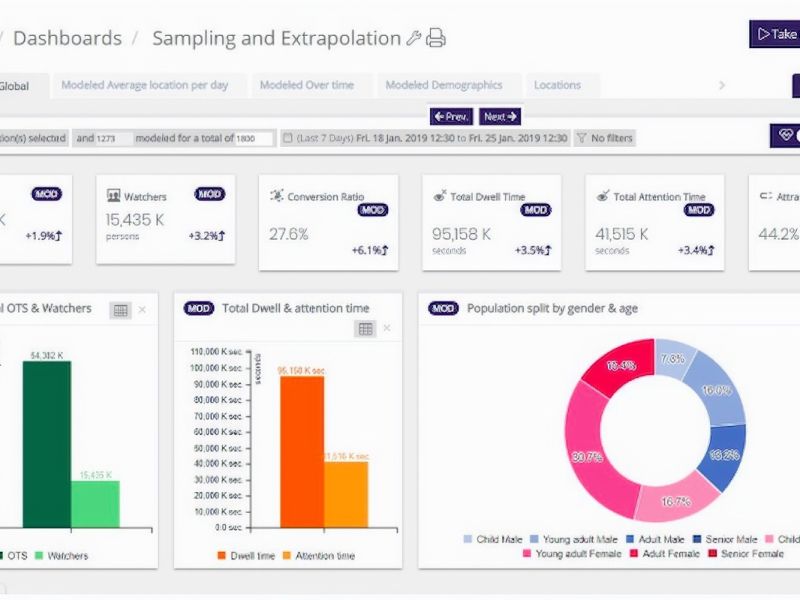Open the Modeled Demographics tab
Viewport: 800px width, 600px height.
(444, 85)
